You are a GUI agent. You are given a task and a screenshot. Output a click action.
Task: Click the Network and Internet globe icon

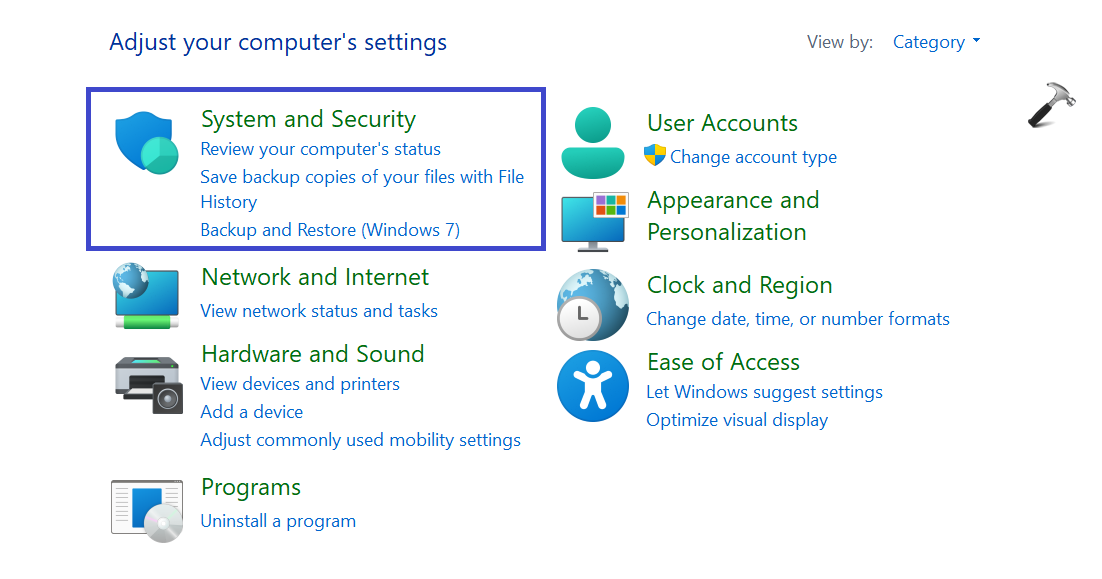146,295
